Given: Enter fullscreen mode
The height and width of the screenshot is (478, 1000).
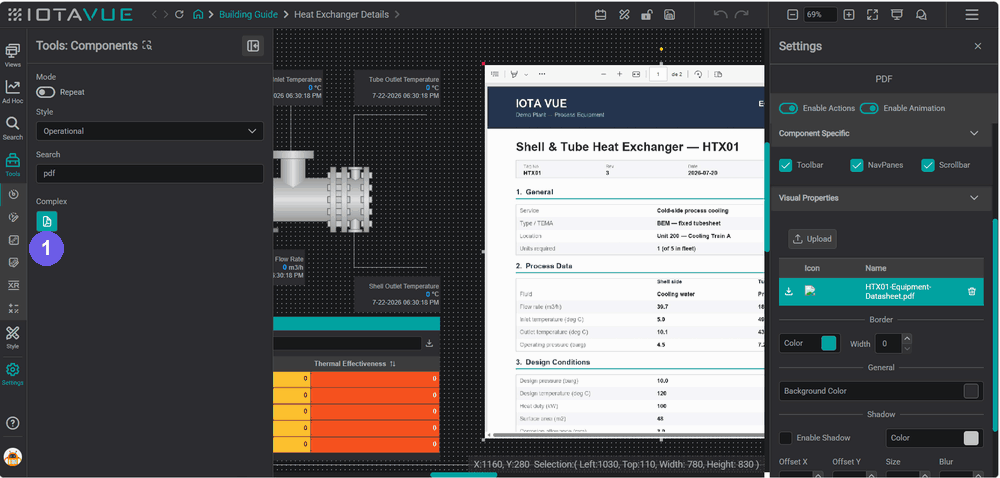Looking at the screenshot, I should point(873,15).
